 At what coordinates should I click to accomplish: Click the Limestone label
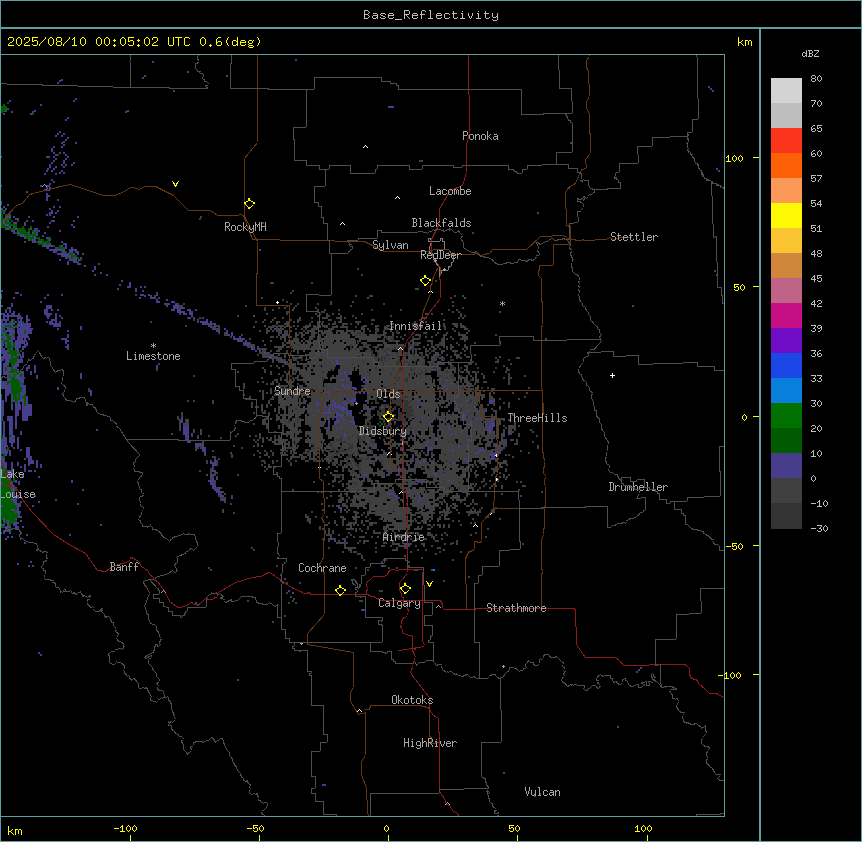point(153,356)
